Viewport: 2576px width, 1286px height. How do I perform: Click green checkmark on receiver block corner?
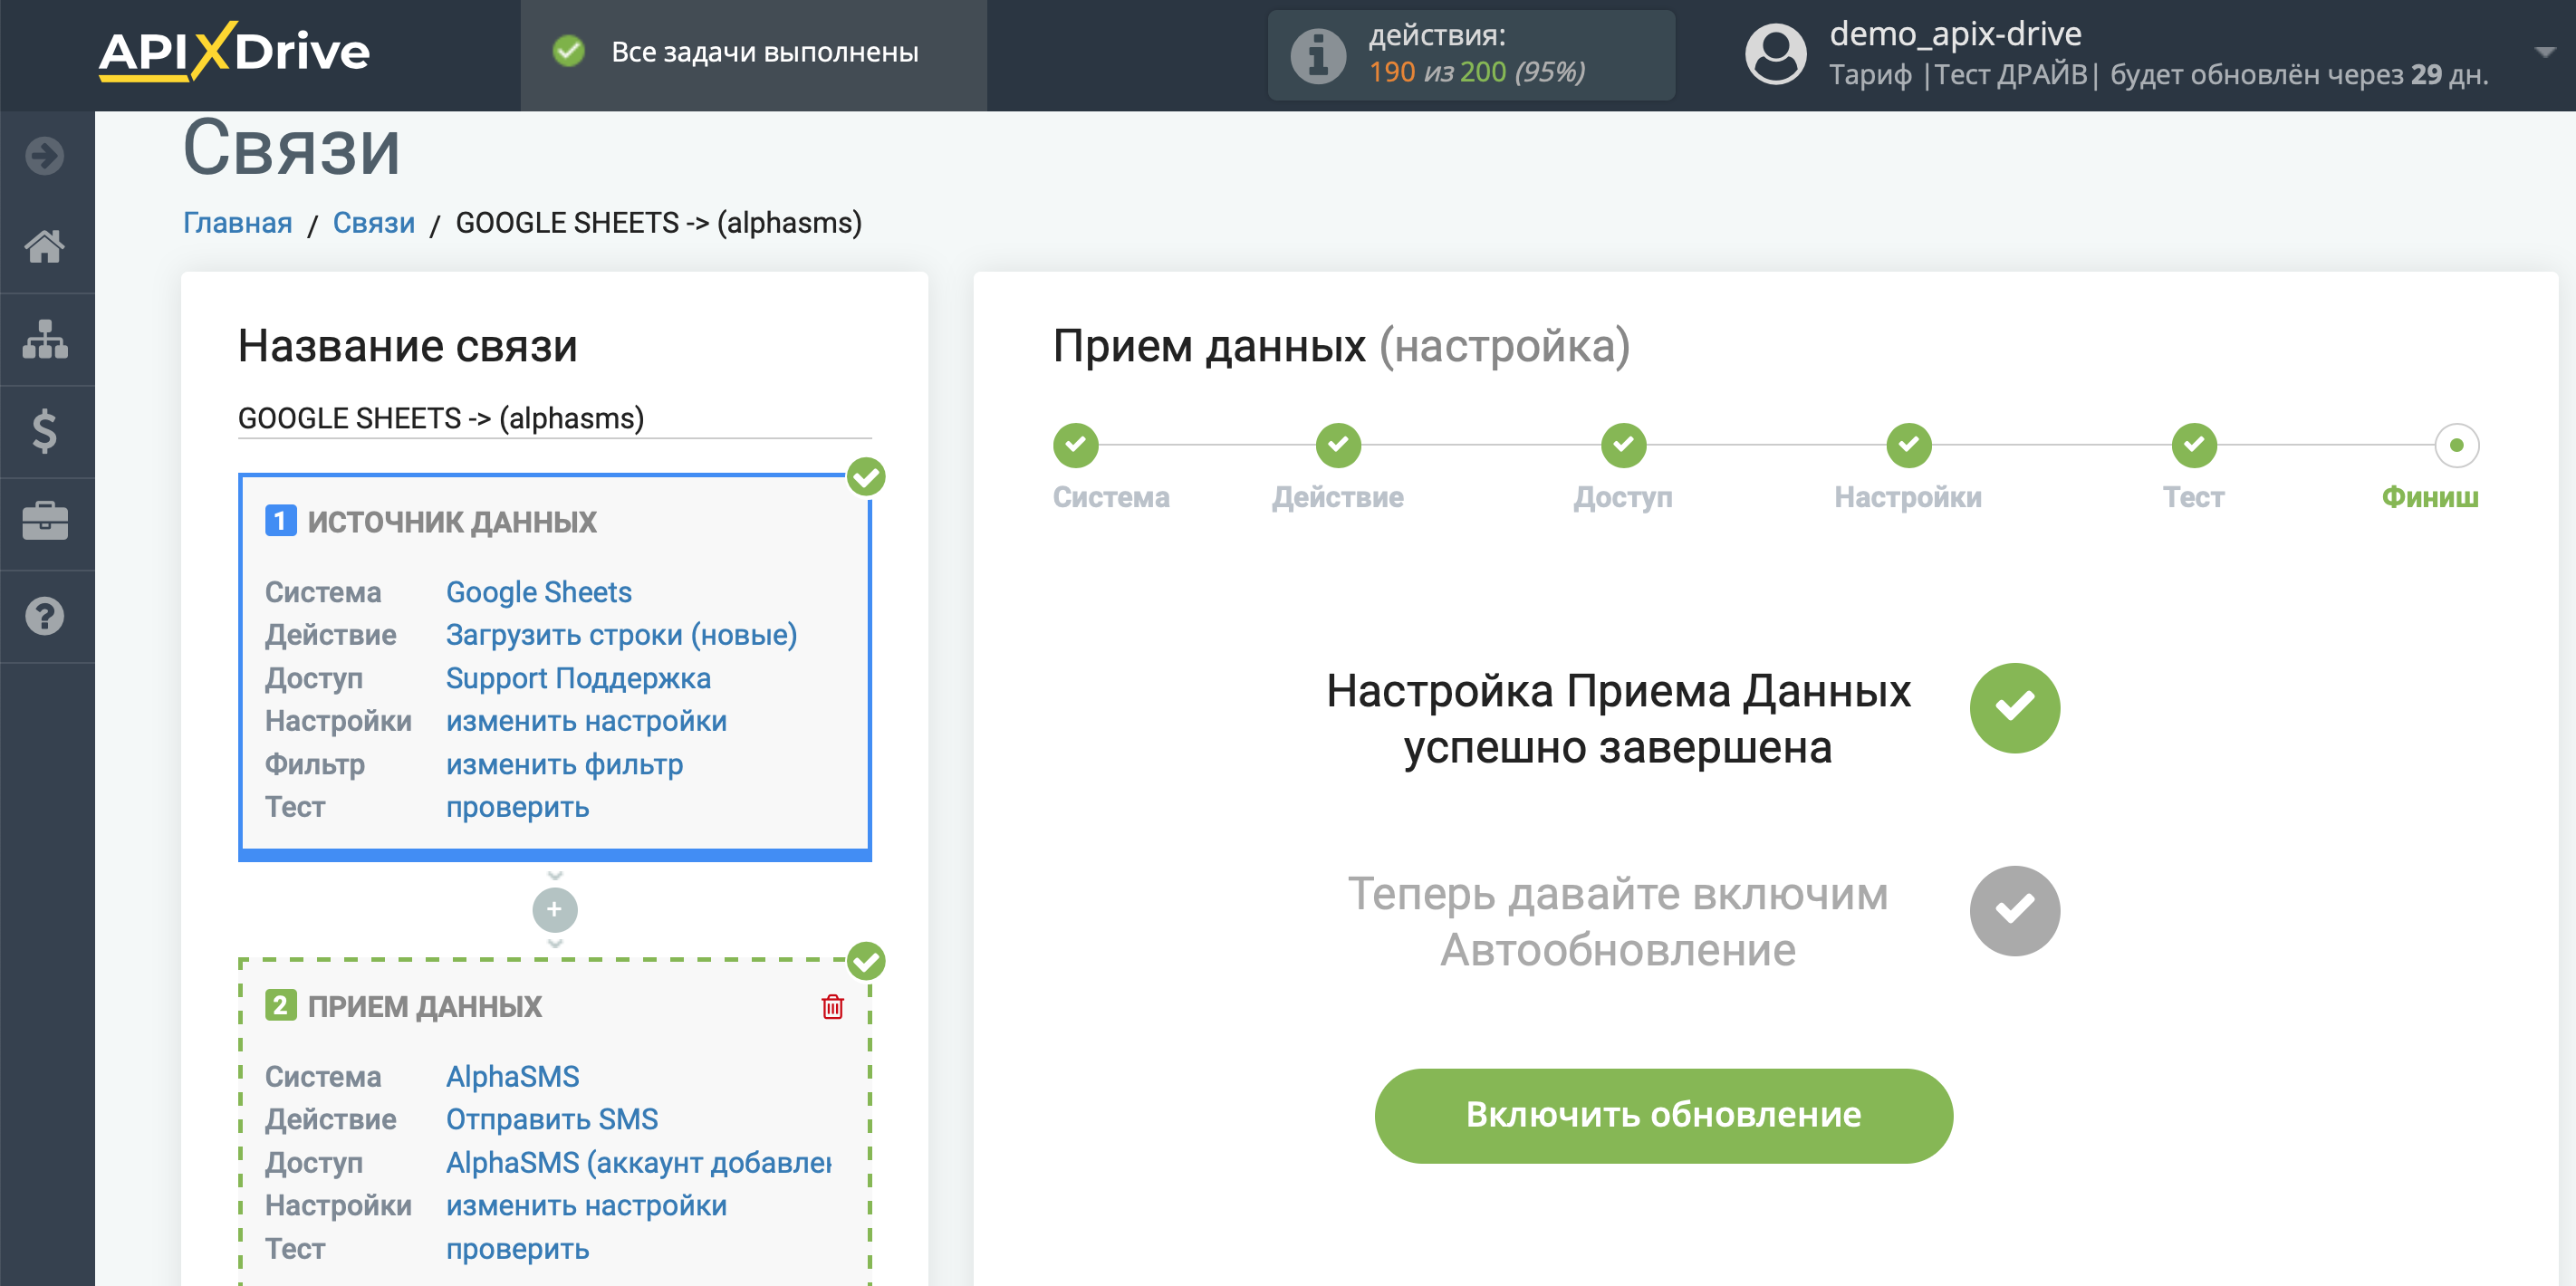(x=866, y=961)
